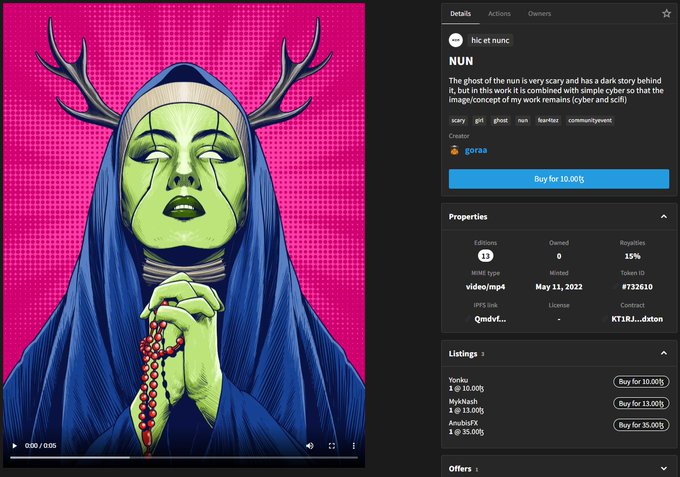
Task: Select the scary tag
Action: 458,121
